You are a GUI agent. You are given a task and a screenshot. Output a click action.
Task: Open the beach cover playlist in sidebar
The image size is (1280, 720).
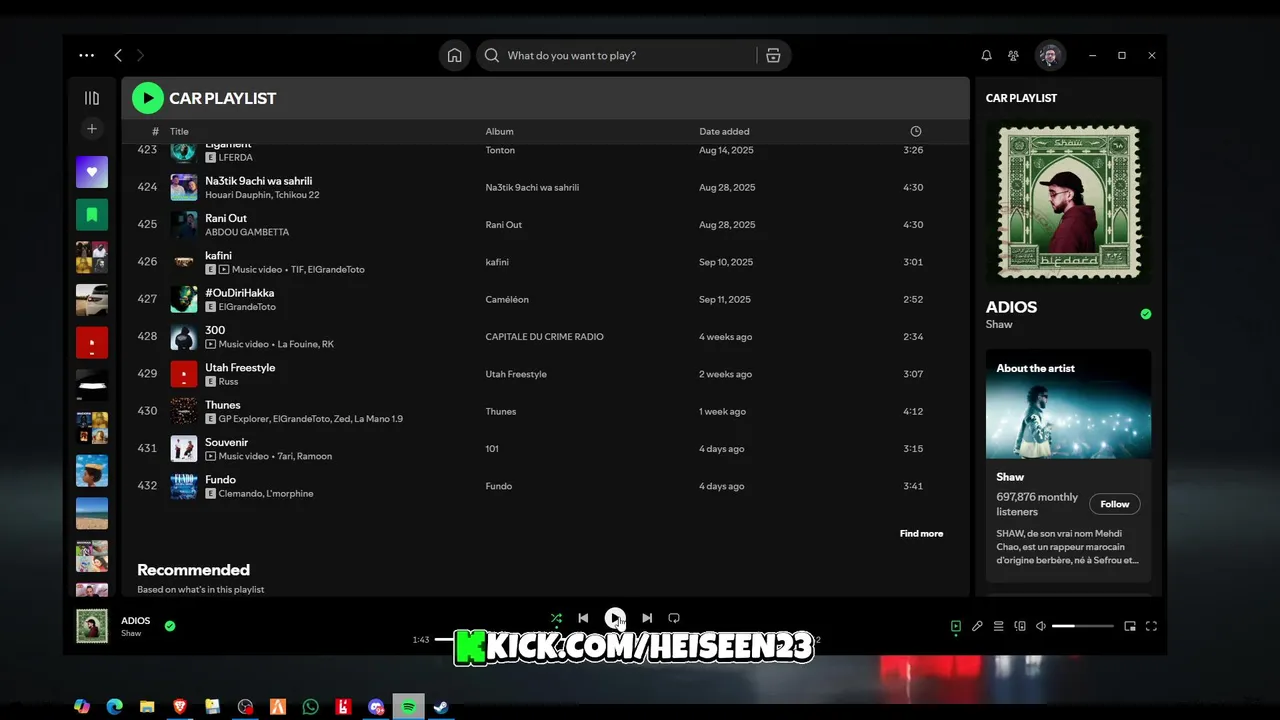[x=92, y=513]
